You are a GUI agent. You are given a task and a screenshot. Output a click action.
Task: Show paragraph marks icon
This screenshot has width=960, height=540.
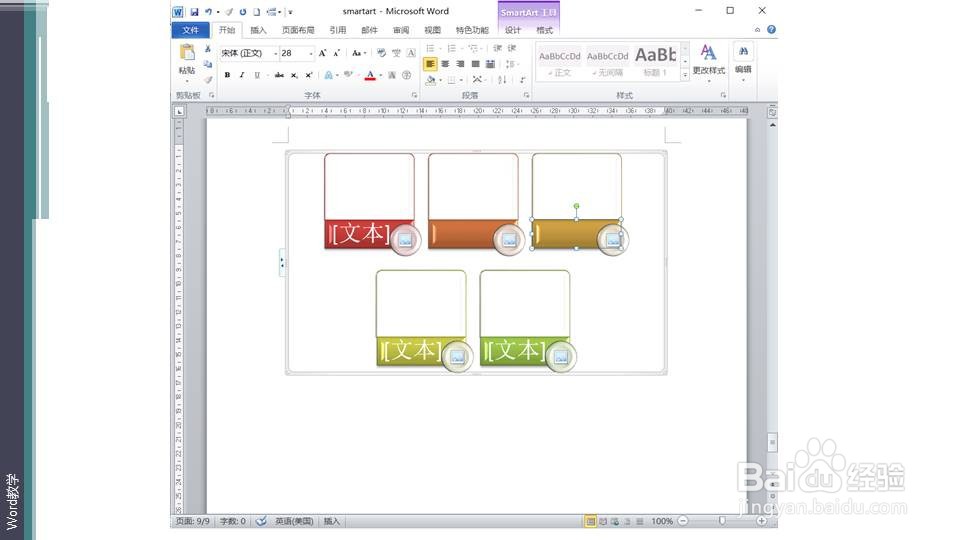522,80
